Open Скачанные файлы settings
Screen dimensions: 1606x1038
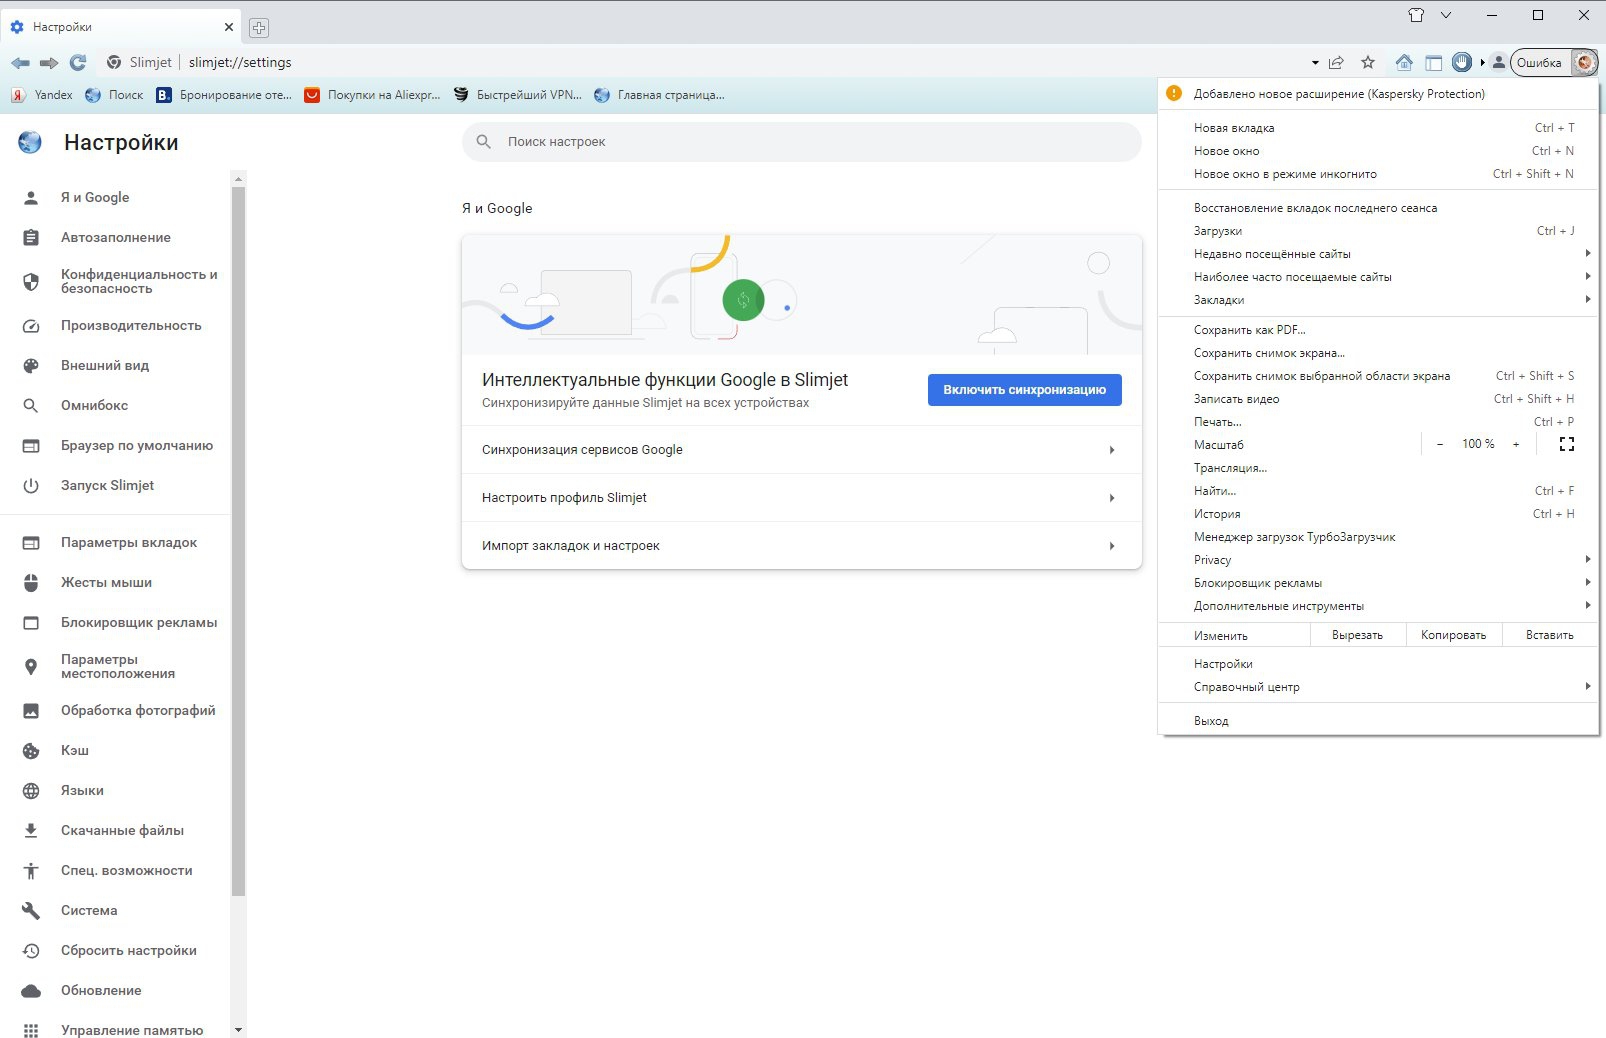[x=115, y=830]
